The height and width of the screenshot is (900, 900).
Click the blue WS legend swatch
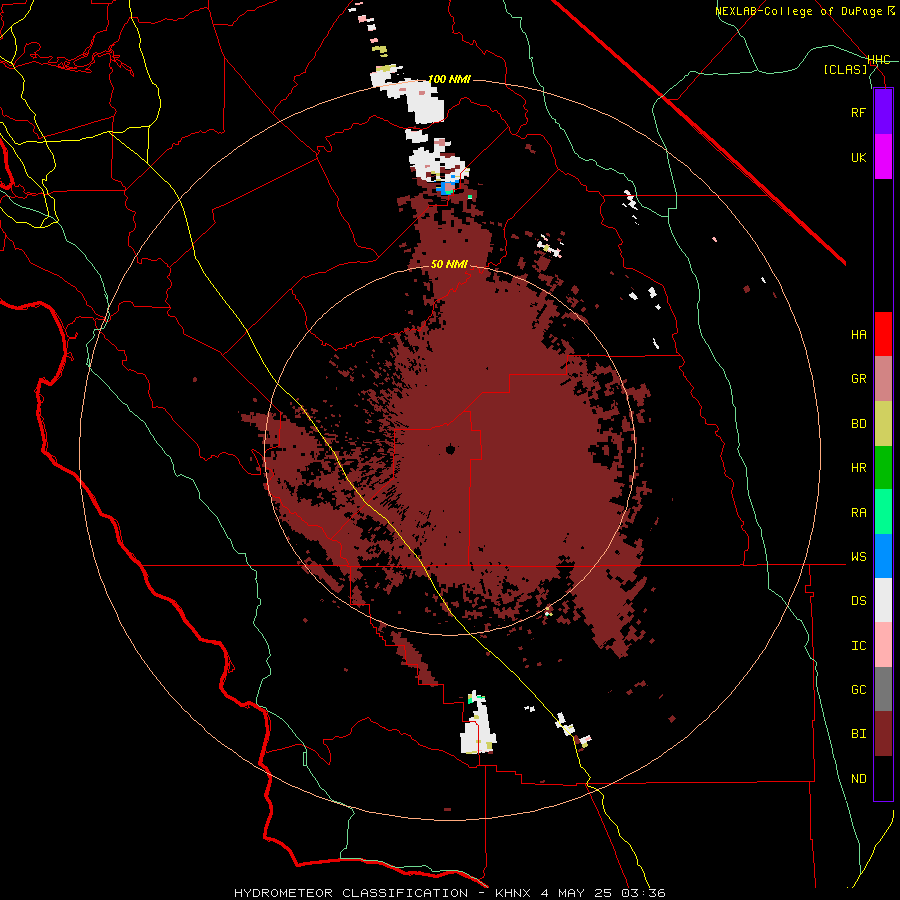883,556
